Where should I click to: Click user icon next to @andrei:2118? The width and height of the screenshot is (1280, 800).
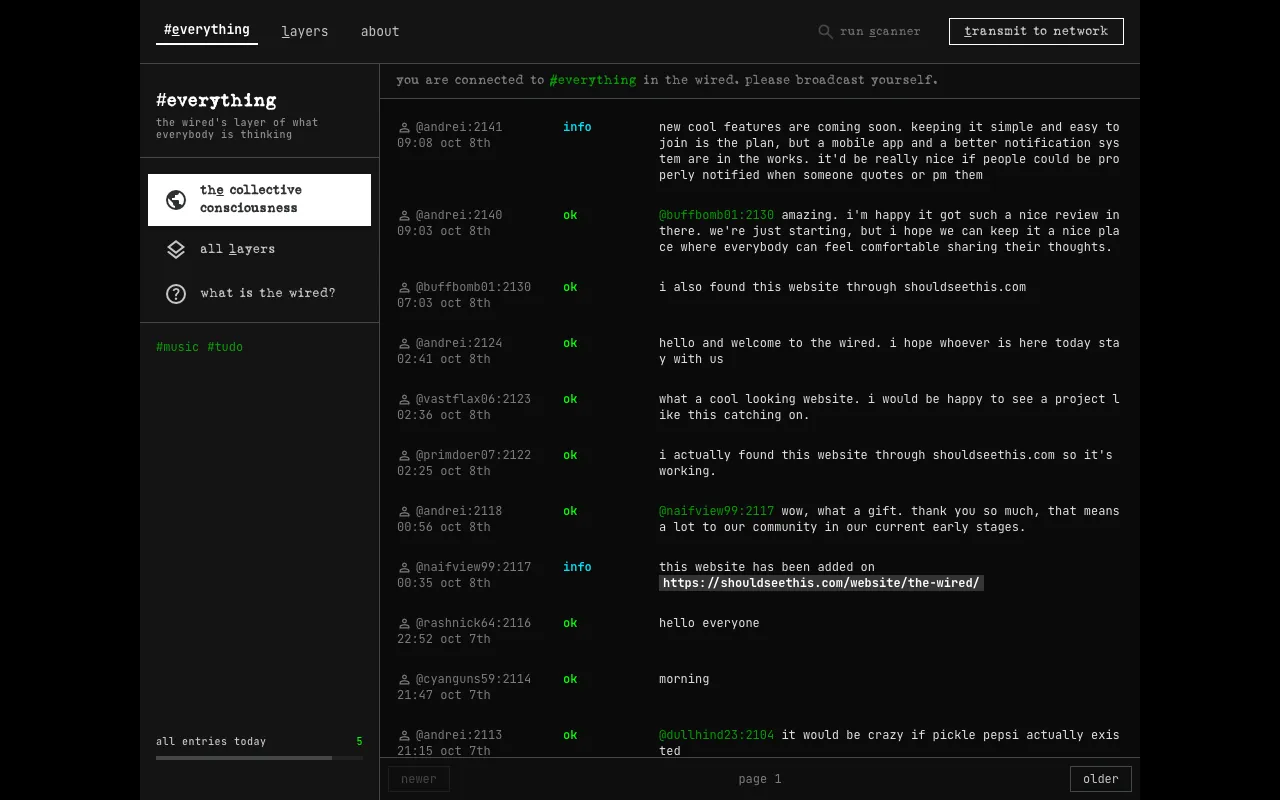point(404,512)
